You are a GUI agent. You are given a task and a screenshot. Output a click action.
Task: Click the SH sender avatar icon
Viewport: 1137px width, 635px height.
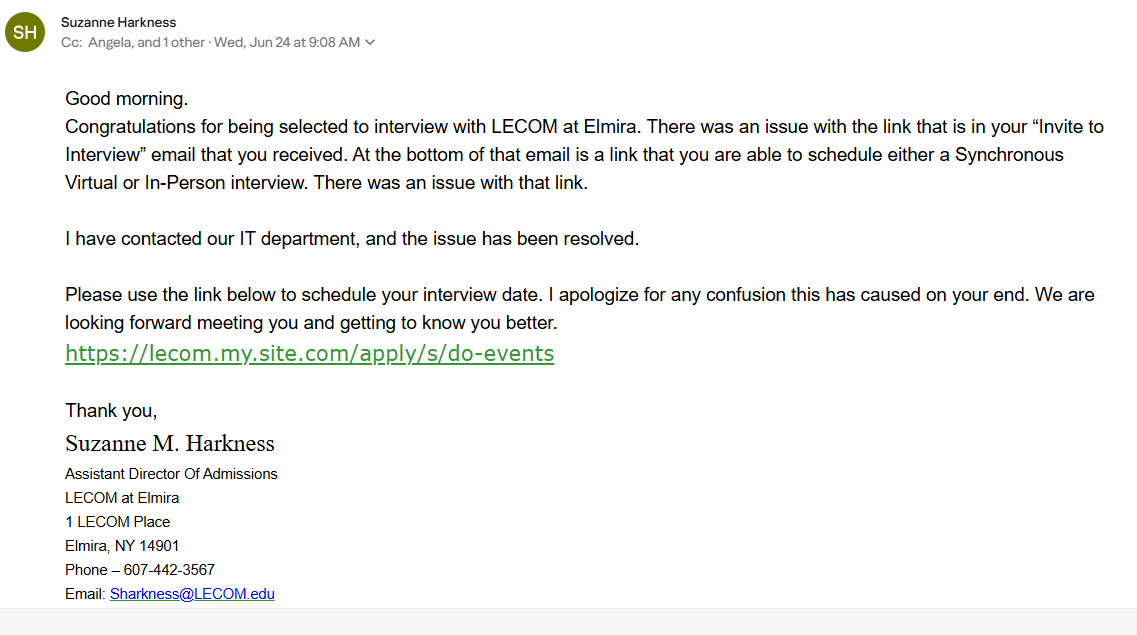pyautogui.click(x=25, y=32)
